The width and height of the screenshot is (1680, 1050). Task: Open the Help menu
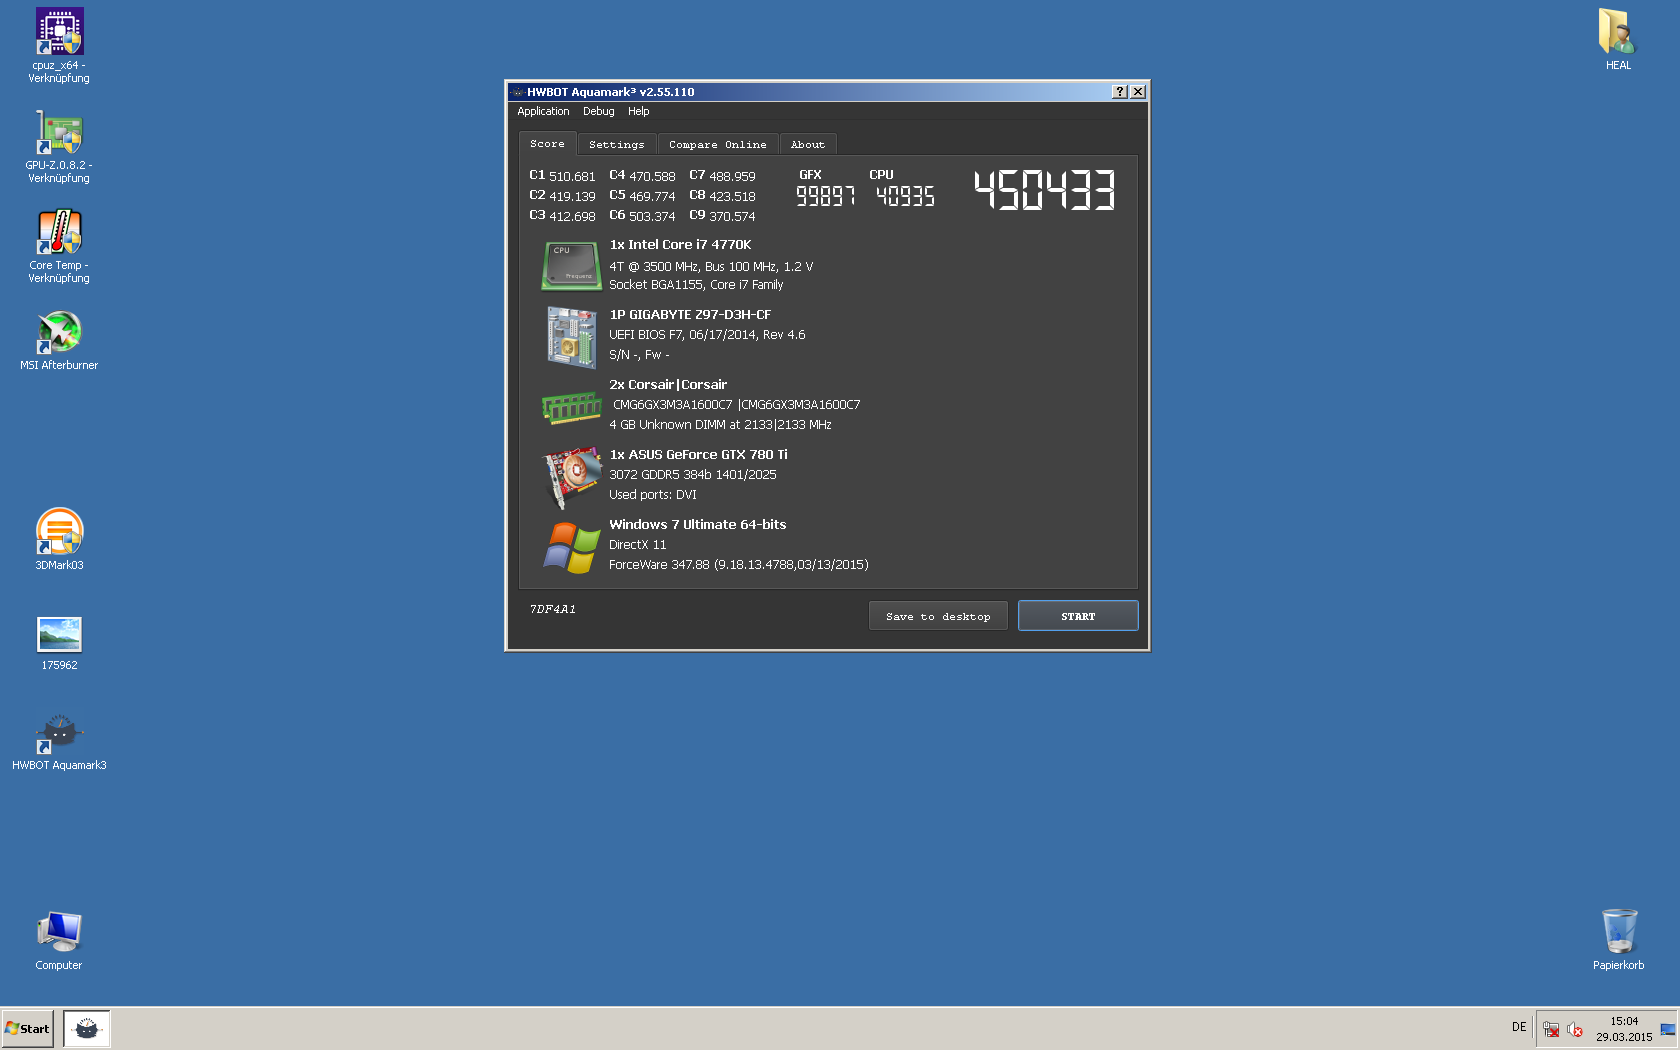(x=639, y=112)
